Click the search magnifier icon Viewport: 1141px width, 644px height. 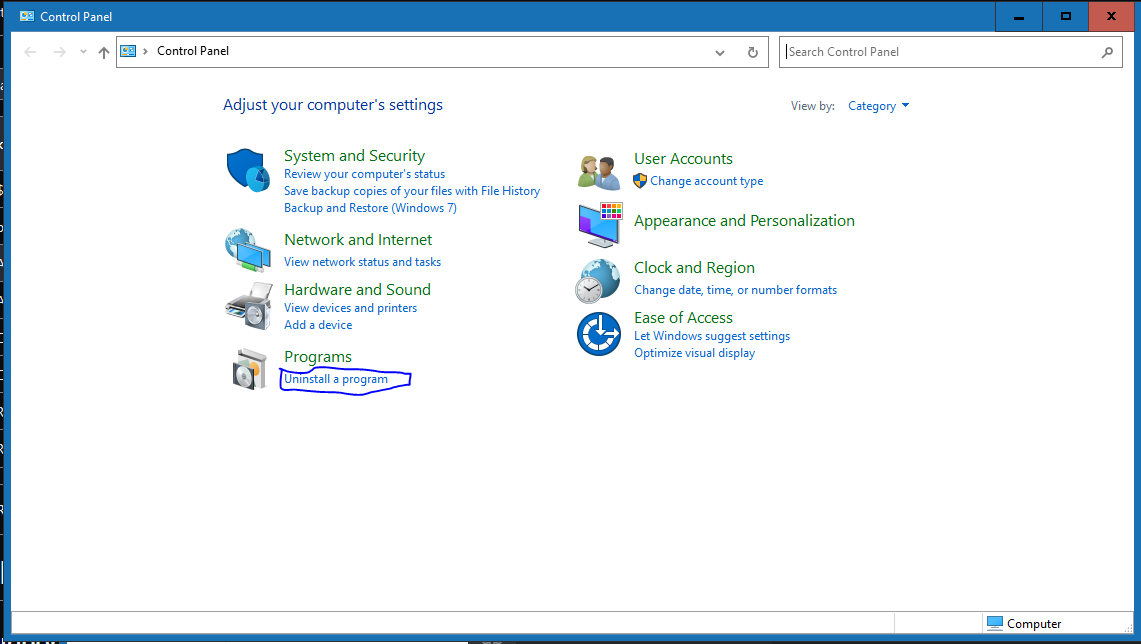[1107, 52]
